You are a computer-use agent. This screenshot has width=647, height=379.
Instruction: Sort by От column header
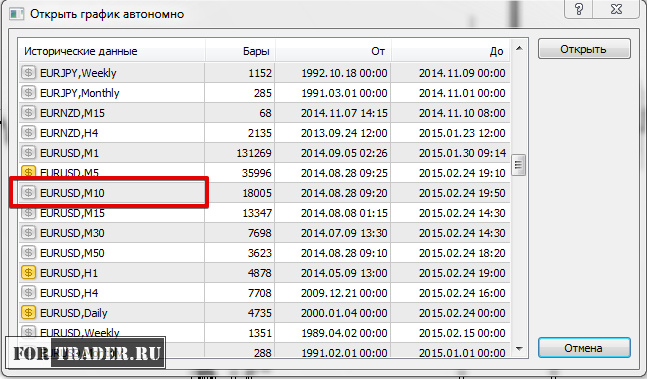pos(333,51)
